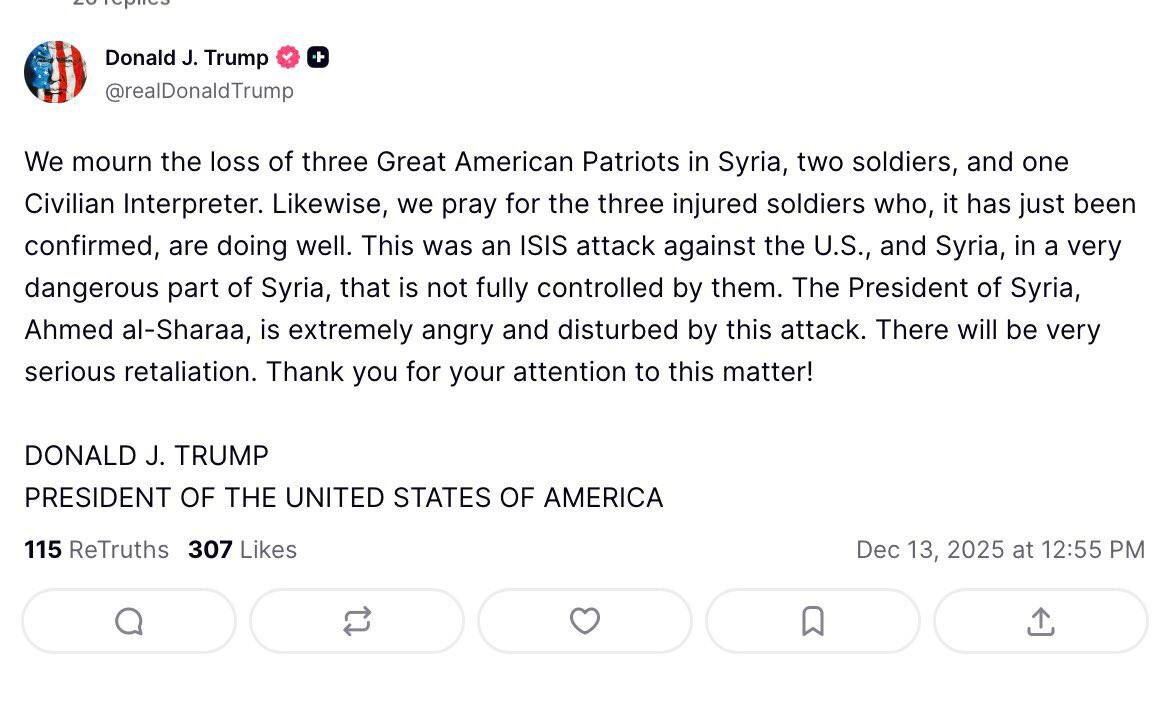Bookmark this Truth post
This screenshot has height=719, width=1170.
813,621
